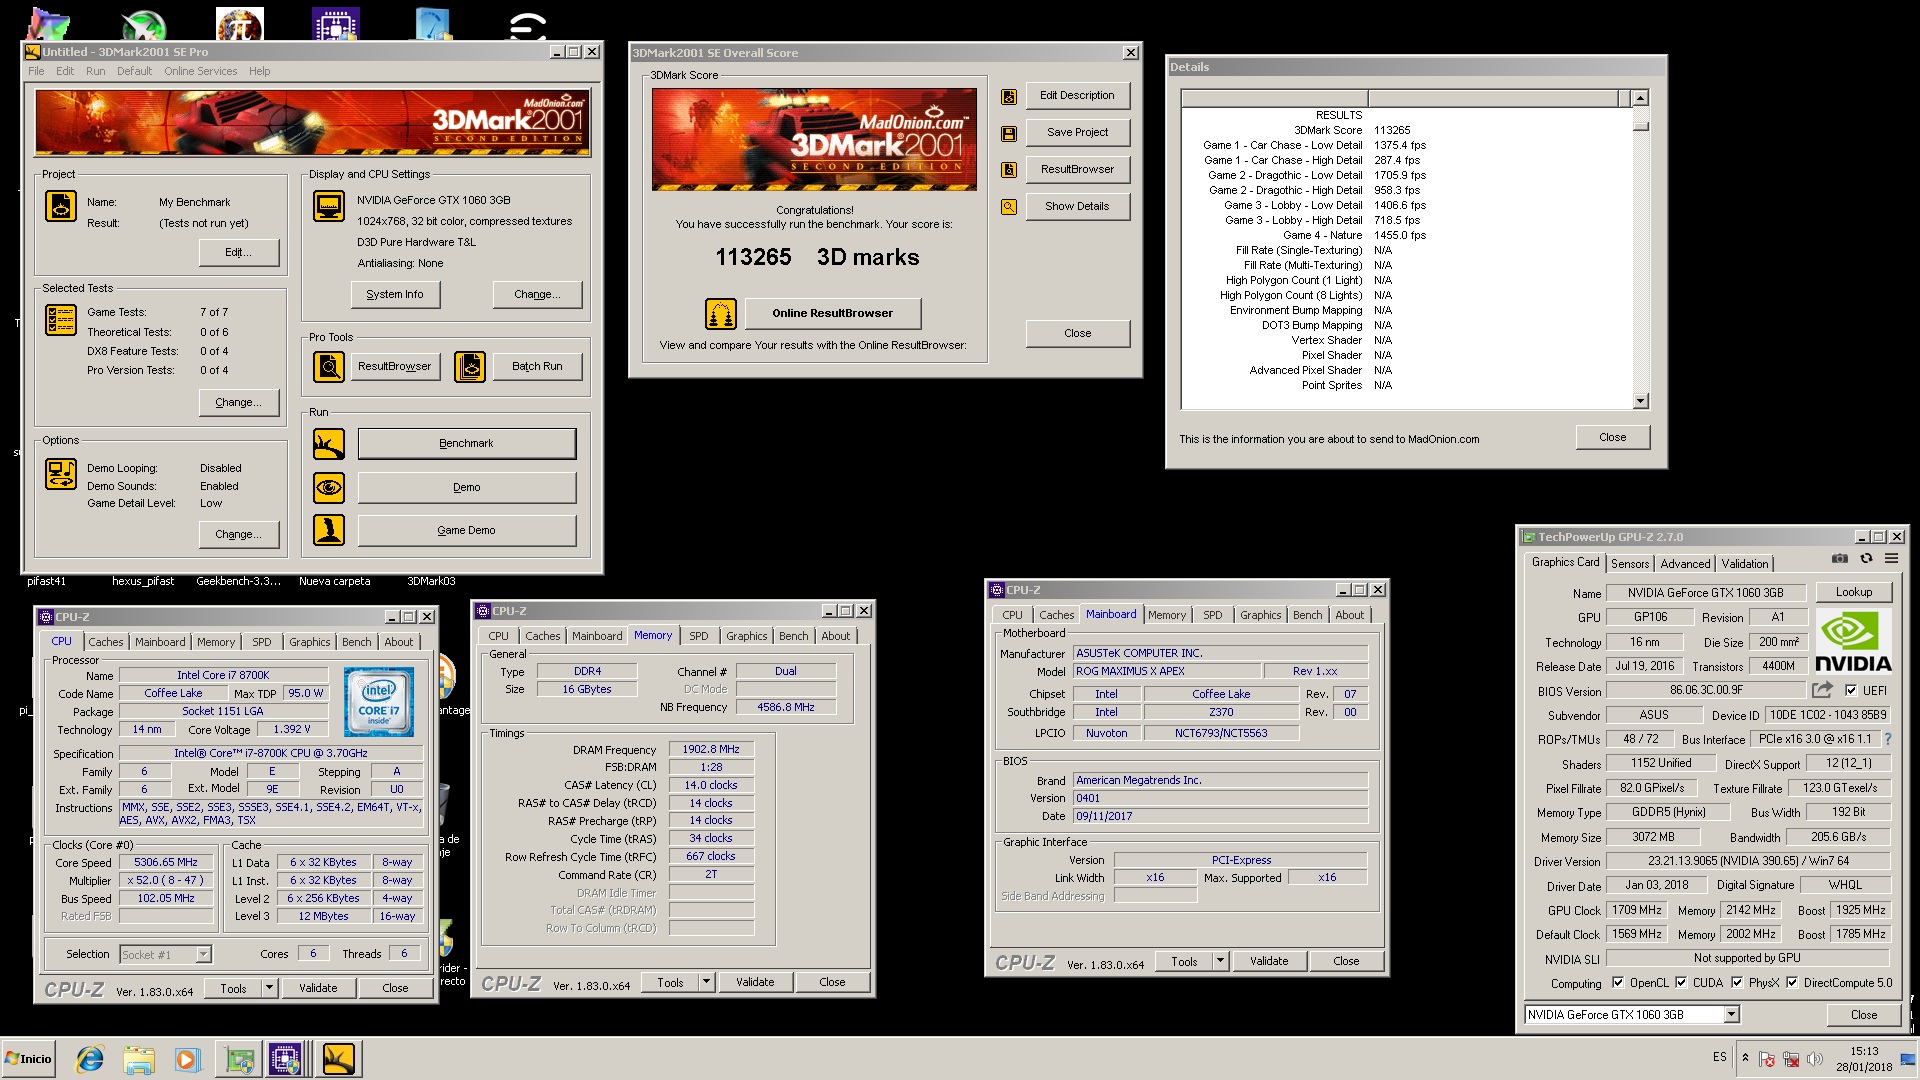The image size is (1920, 1080).
Task: Click the floppy icon beside Save Project
Action: click(1009, 133)
